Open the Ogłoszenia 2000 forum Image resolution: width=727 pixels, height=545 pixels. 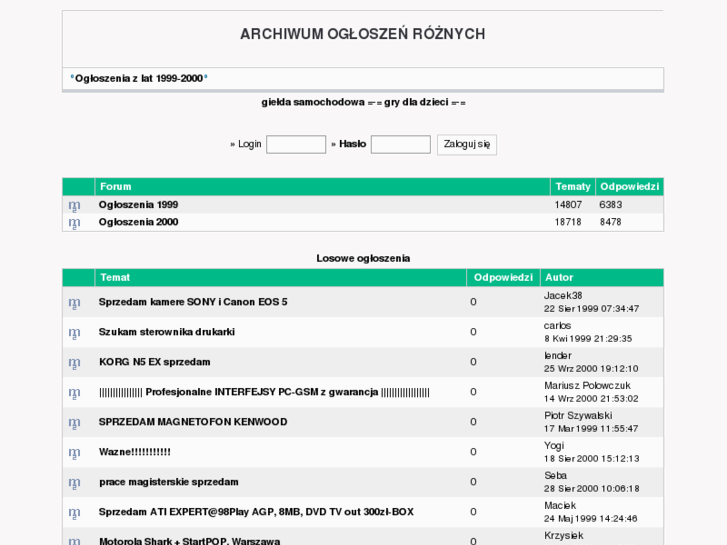point(138,222)
